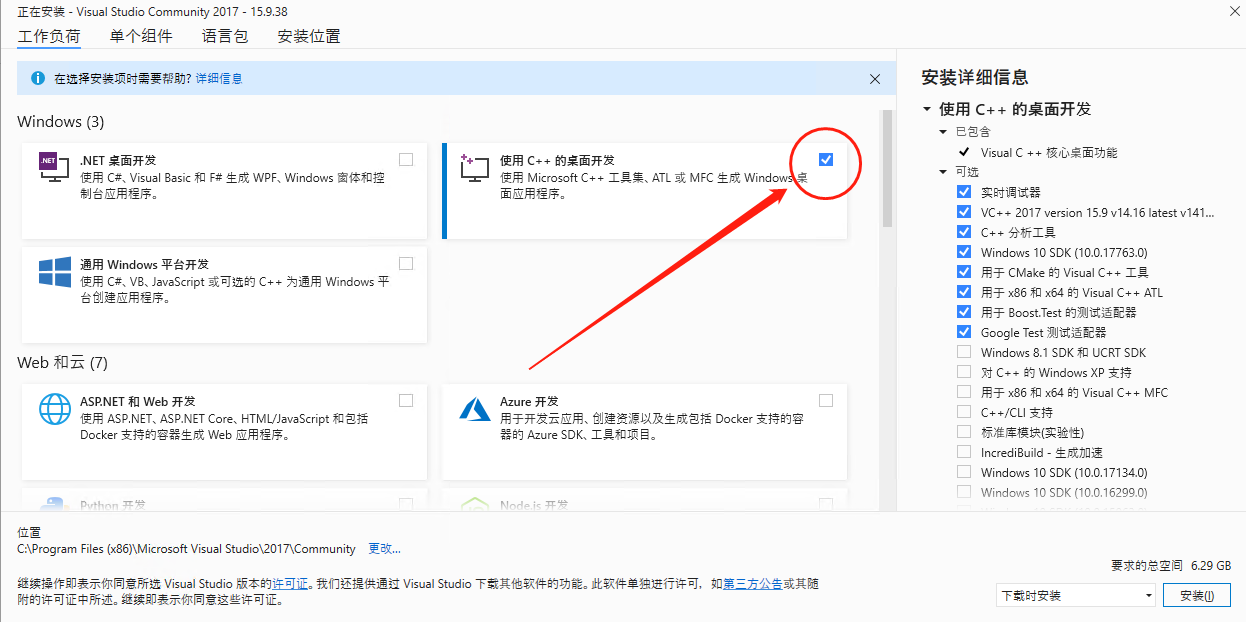
Task: Click the Windows (3) section heading
Action: click(61, 122)
